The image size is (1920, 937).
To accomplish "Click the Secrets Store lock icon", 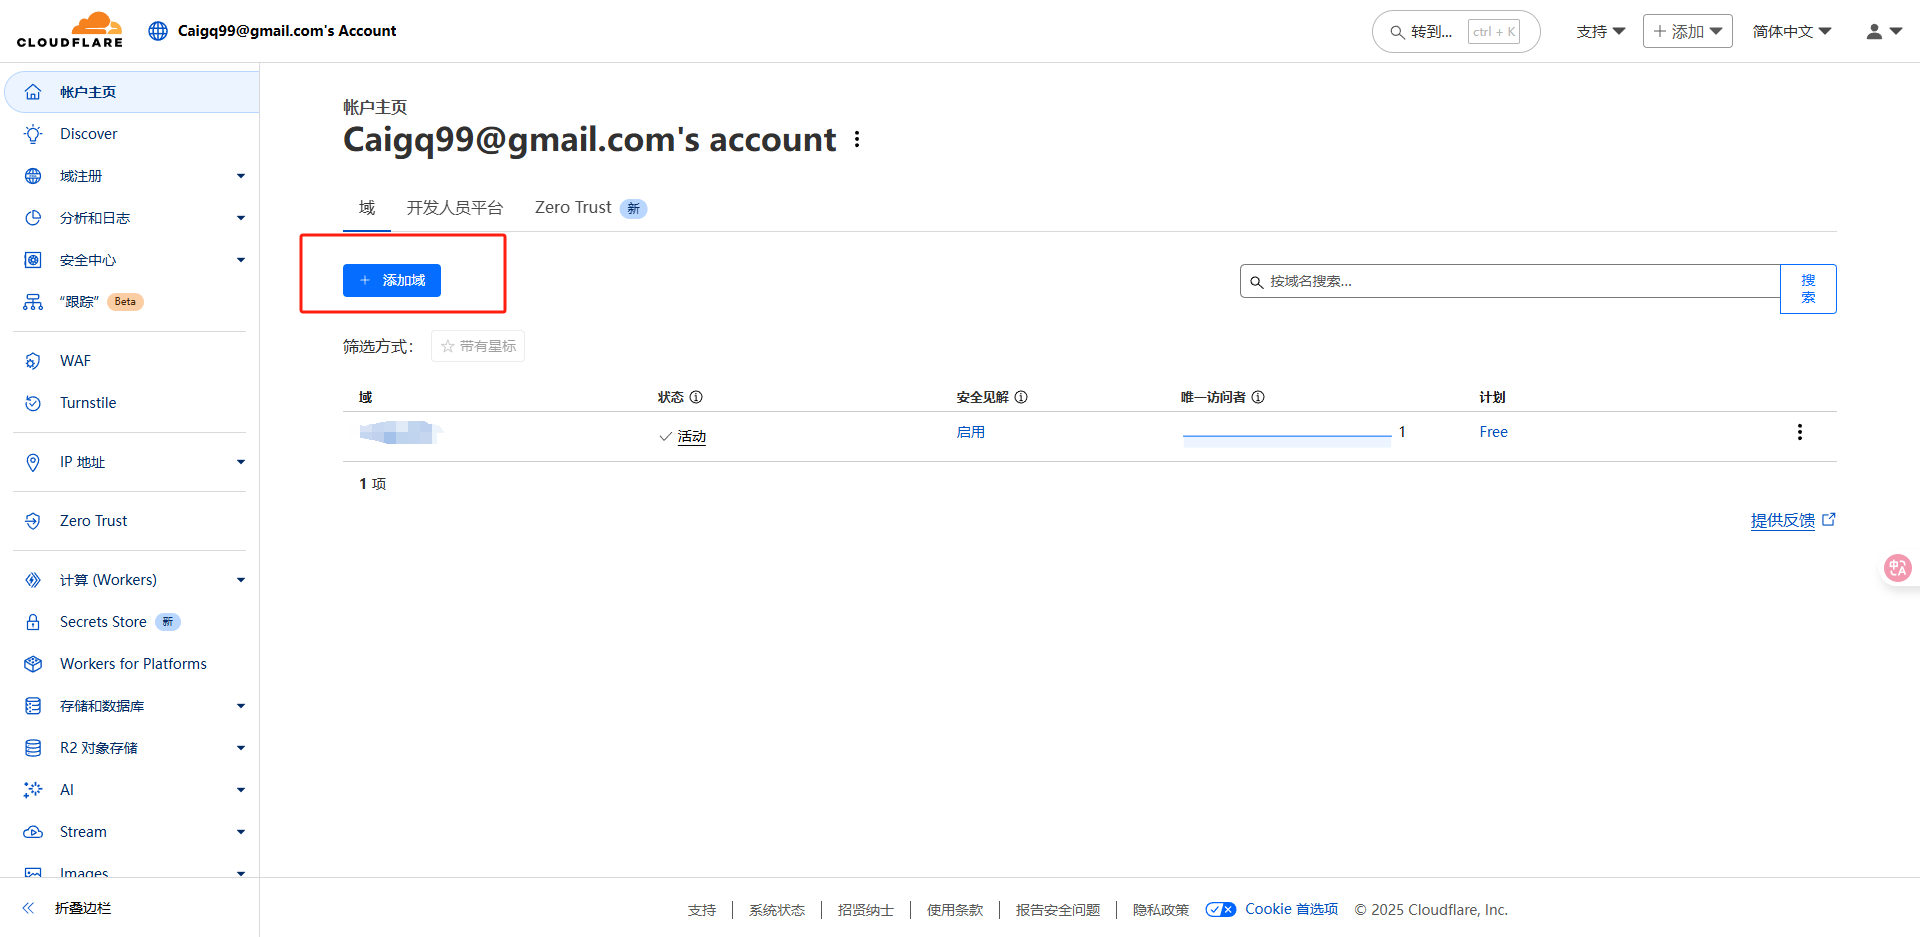I will coord(33,622).
